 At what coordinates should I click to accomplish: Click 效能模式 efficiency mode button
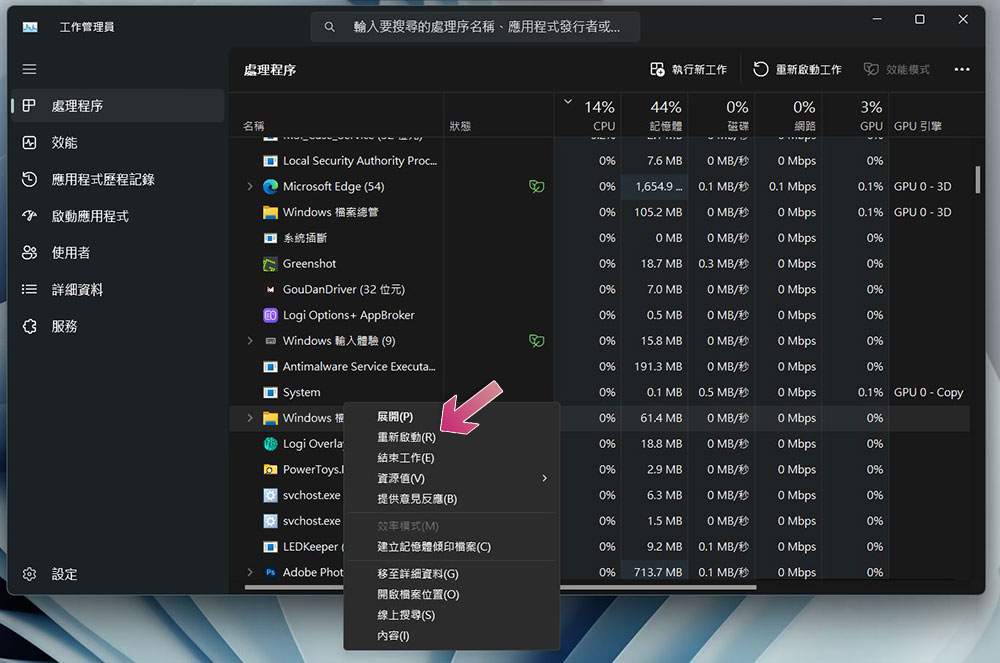(897, 69)
